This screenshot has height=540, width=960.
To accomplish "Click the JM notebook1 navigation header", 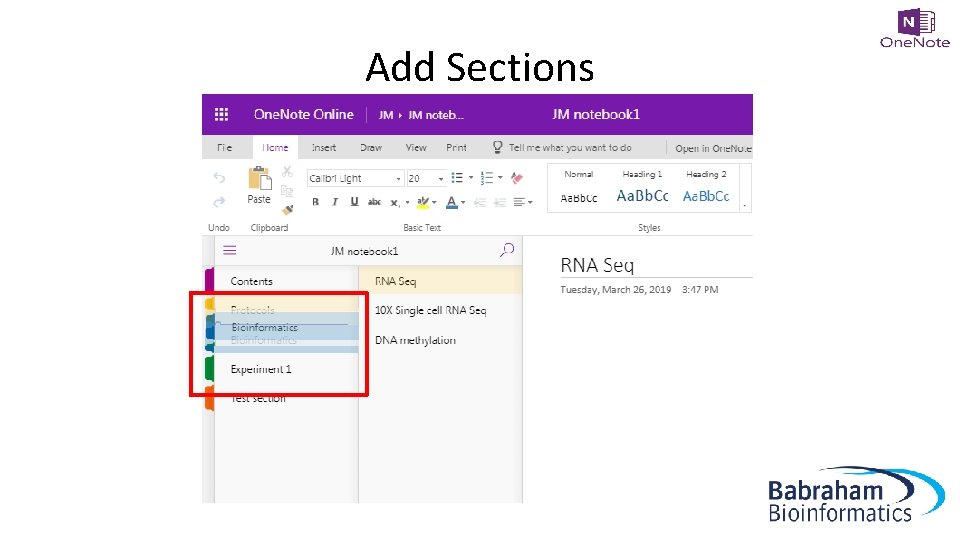I will coord(364,251).
